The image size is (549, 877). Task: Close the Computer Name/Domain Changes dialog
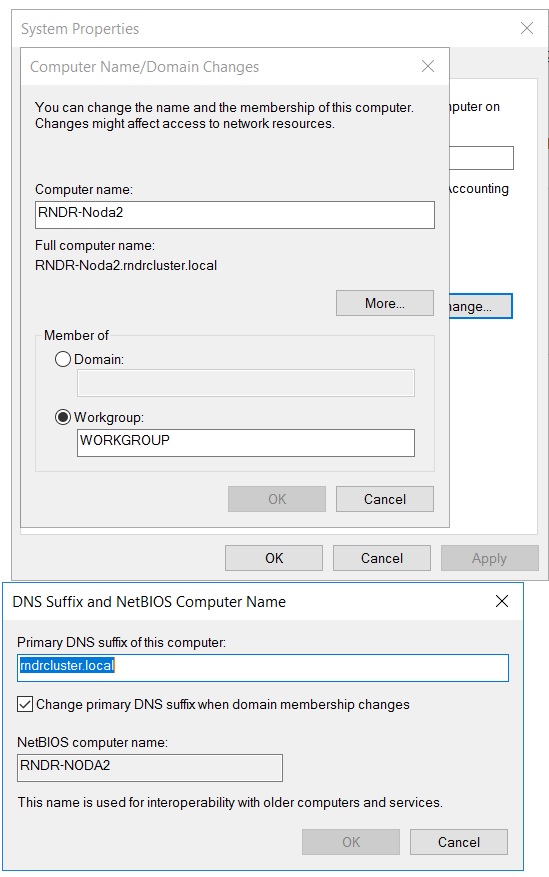point(428,67)
